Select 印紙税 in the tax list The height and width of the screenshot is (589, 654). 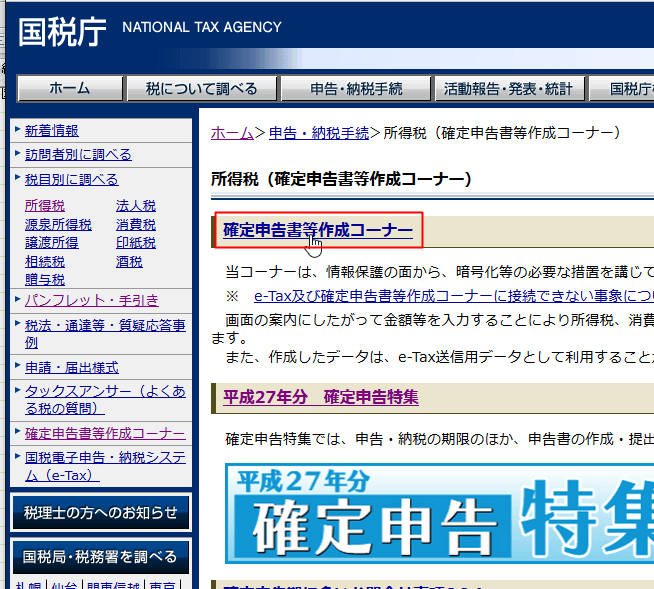pos(136,243)
